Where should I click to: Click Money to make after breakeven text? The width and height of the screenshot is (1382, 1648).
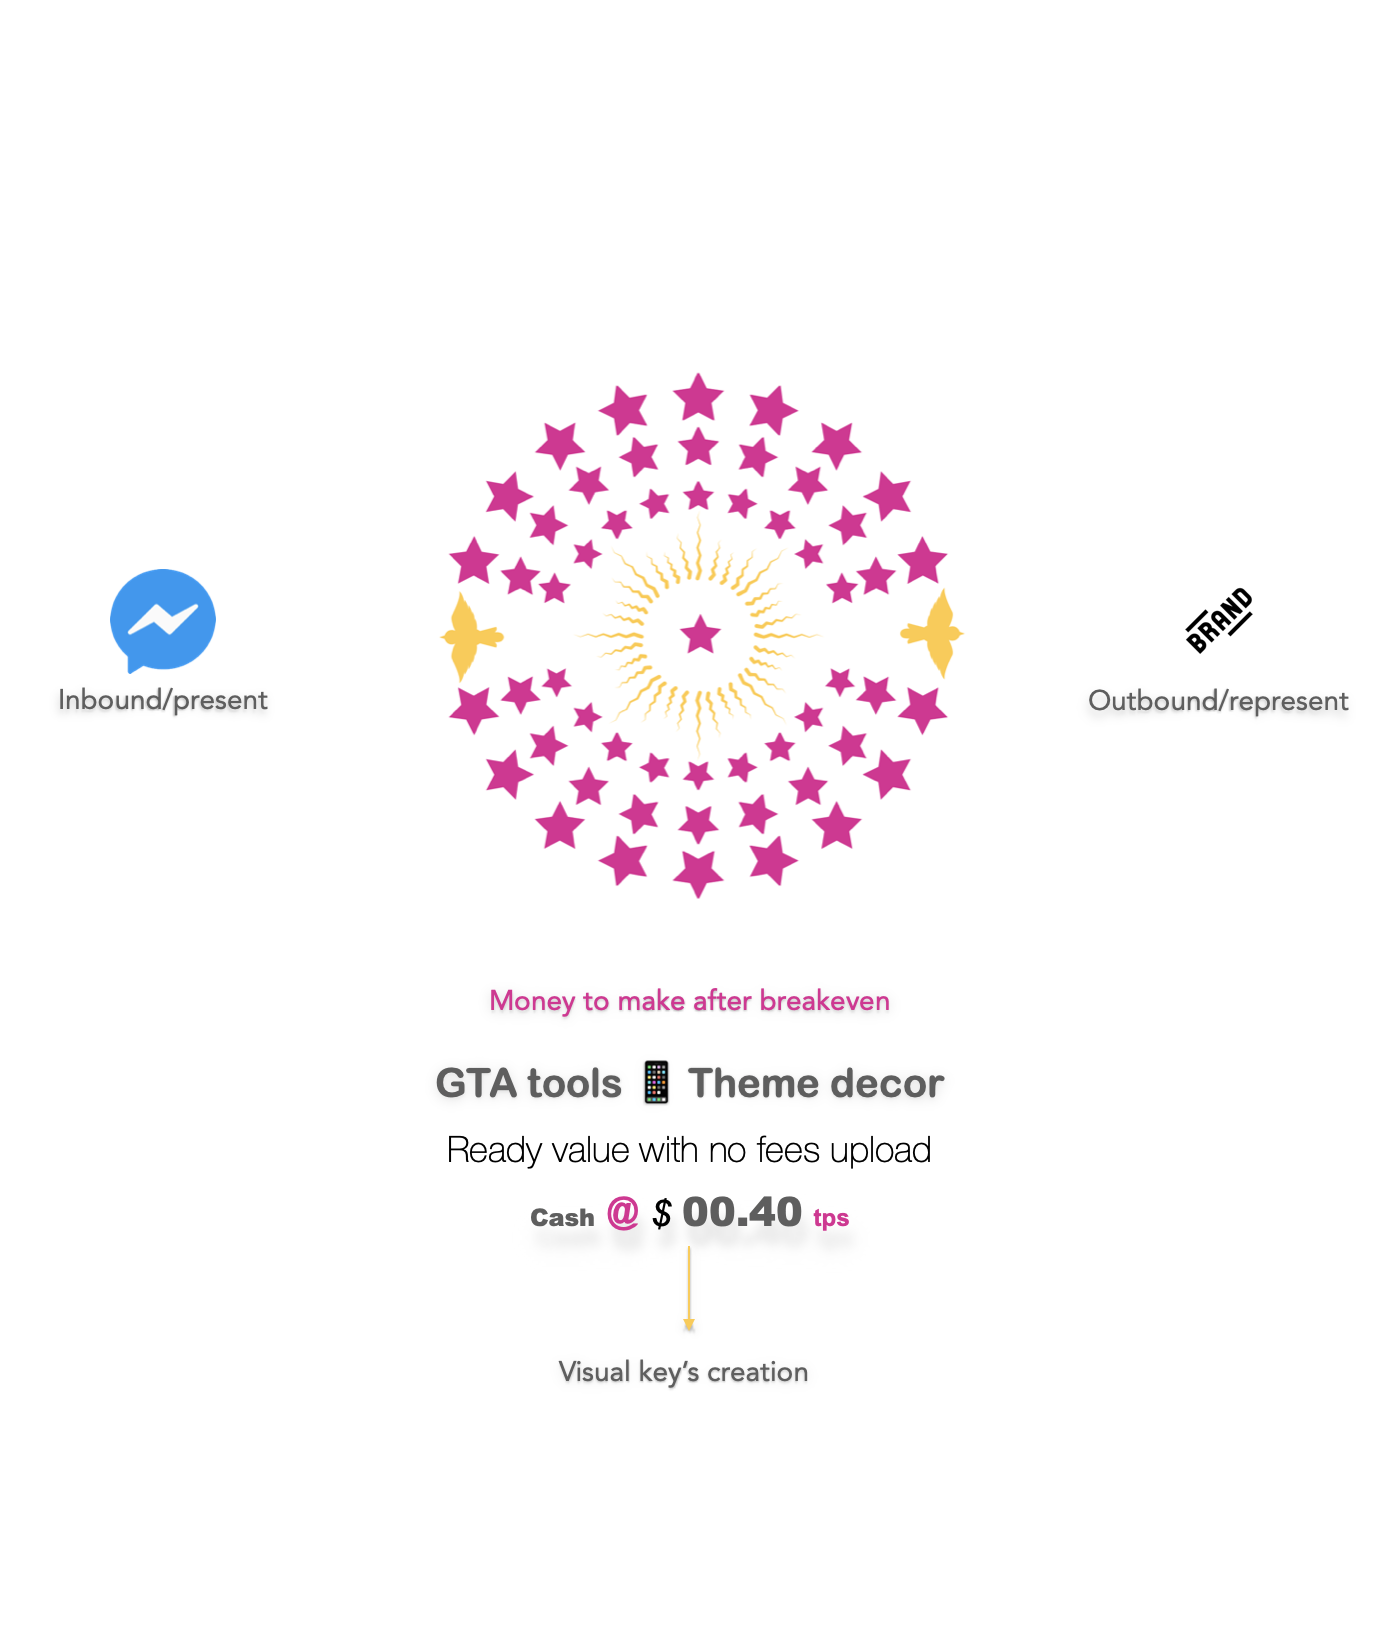(x=690, y=1001)
